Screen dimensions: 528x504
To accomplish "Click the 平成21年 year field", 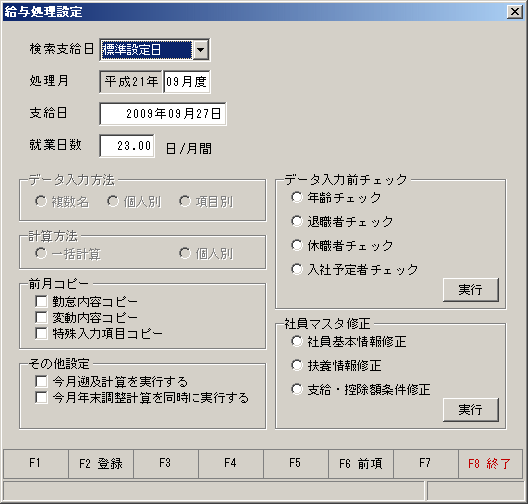I will pos(131,81).
